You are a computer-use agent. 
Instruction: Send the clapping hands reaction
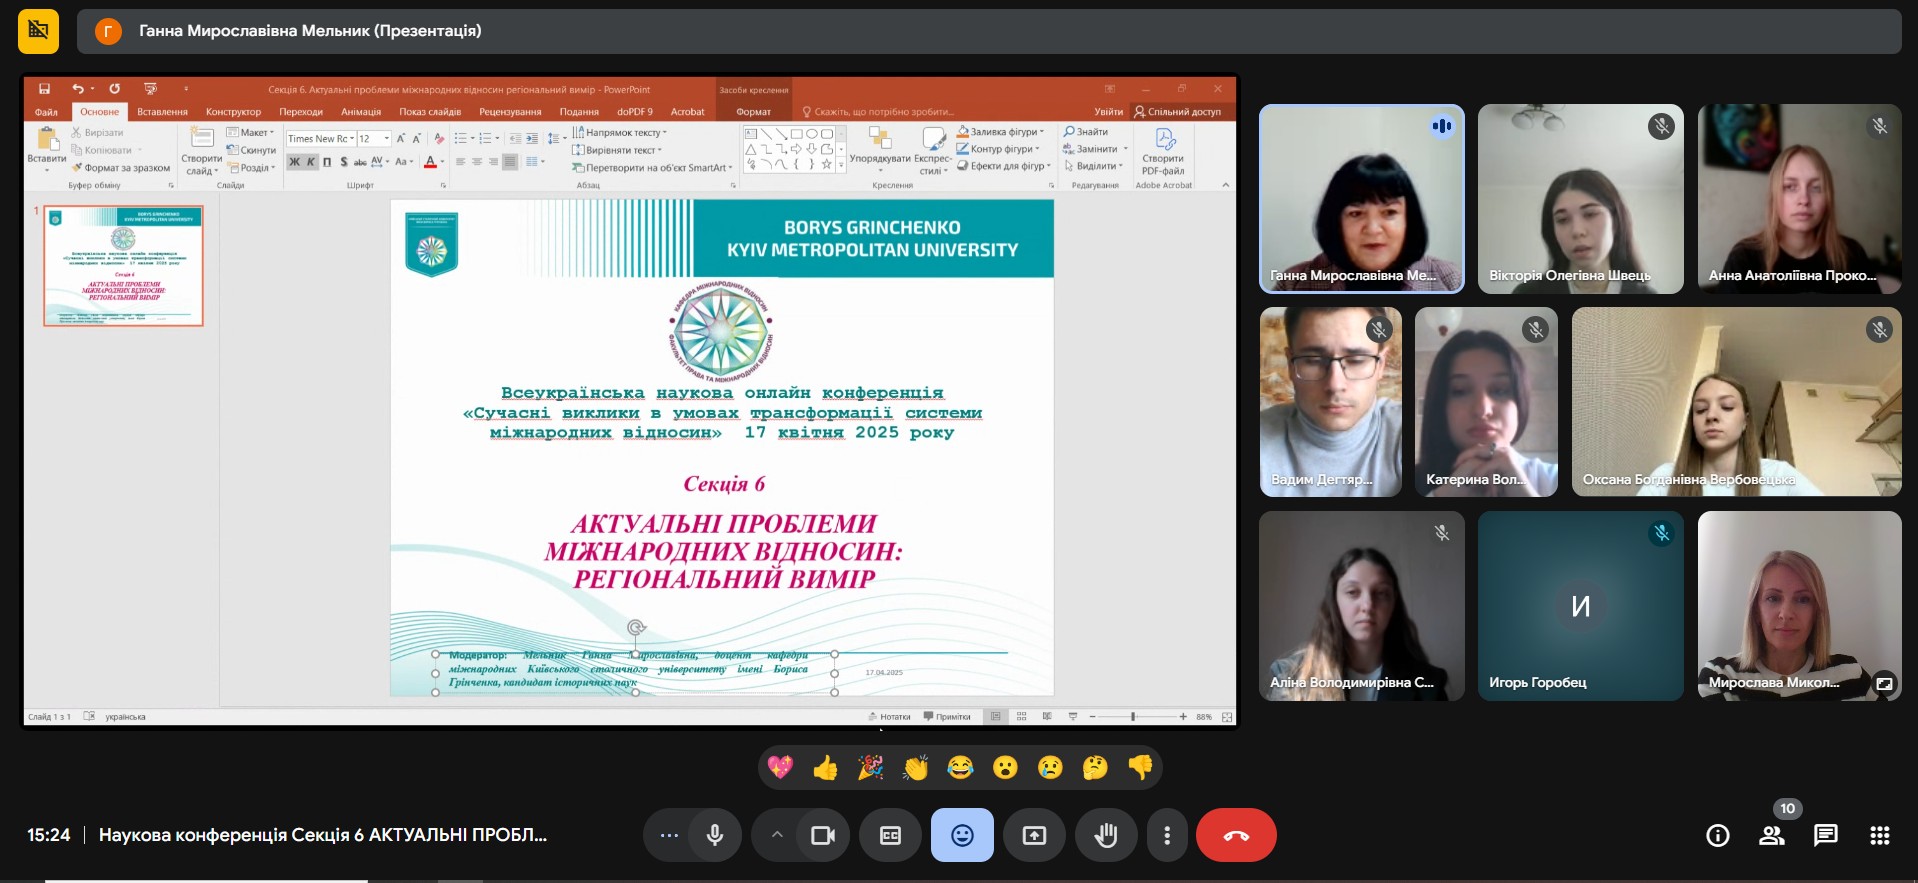(x=915, y=767)
